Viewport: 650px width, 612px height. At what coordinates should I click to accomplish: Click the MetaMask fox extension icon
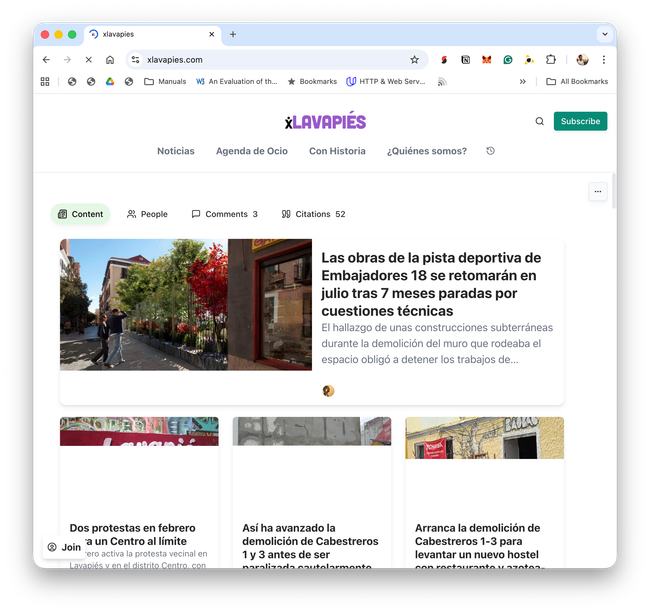point(486,60)
